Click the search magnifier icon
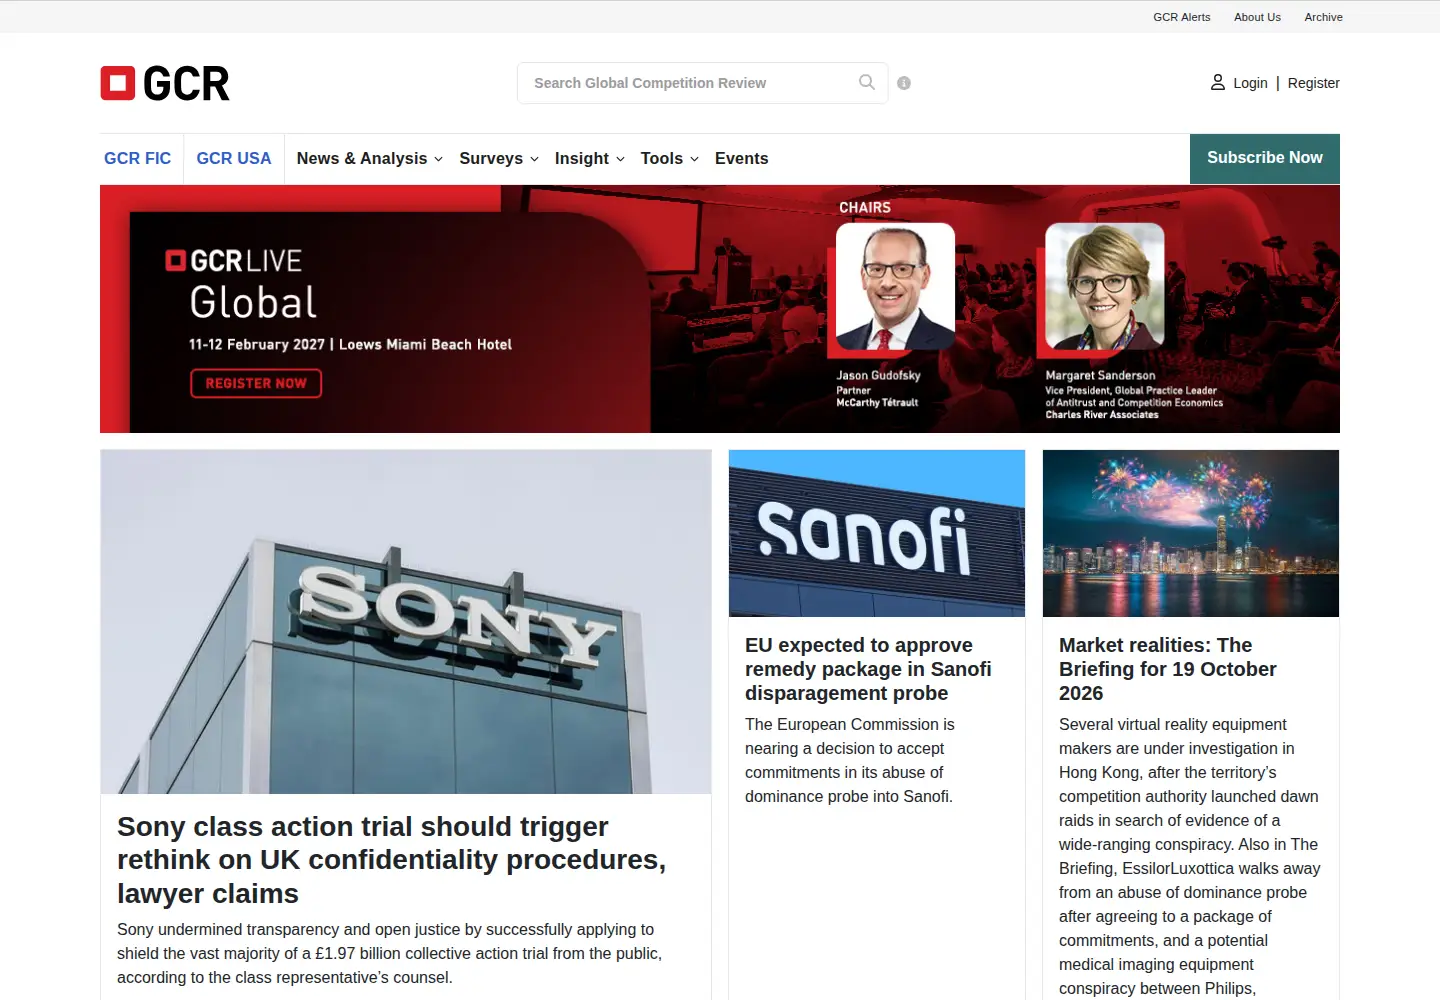Image resolution: width=1440 pixels, height=1000 pixels. coord(867,82)
